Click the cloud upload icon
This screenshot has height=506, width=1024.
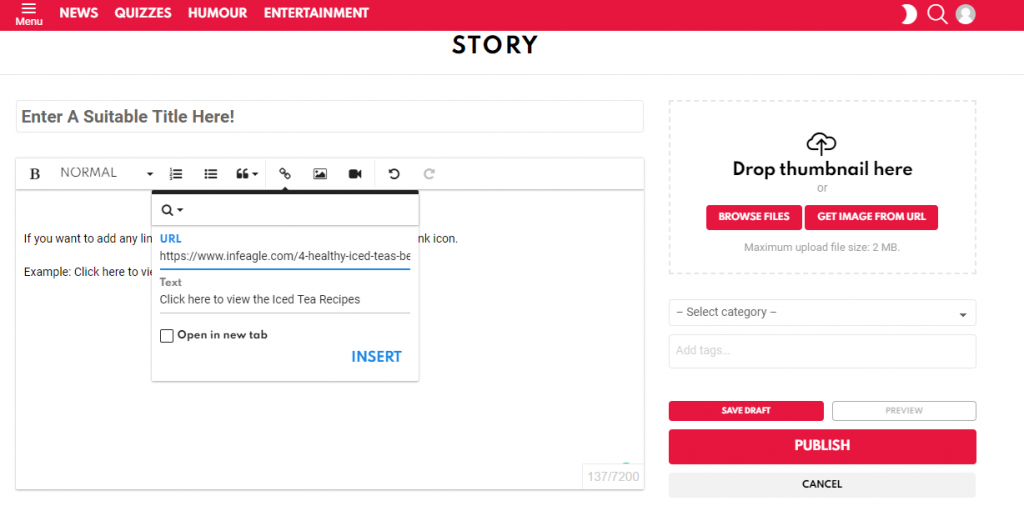click(x=822, y=143)
